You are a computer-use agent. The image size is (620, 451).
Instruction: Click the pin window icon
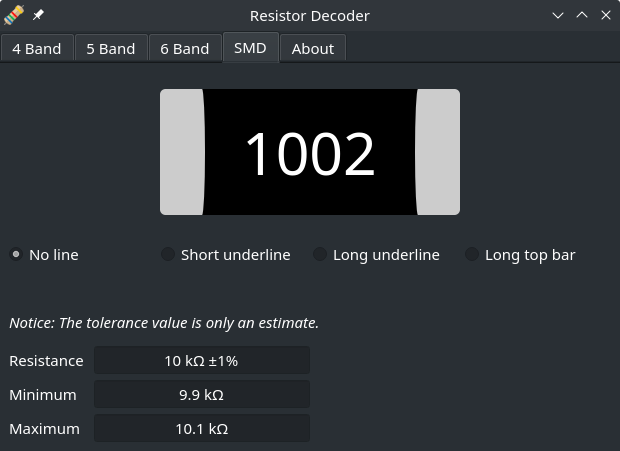point(39,16)
